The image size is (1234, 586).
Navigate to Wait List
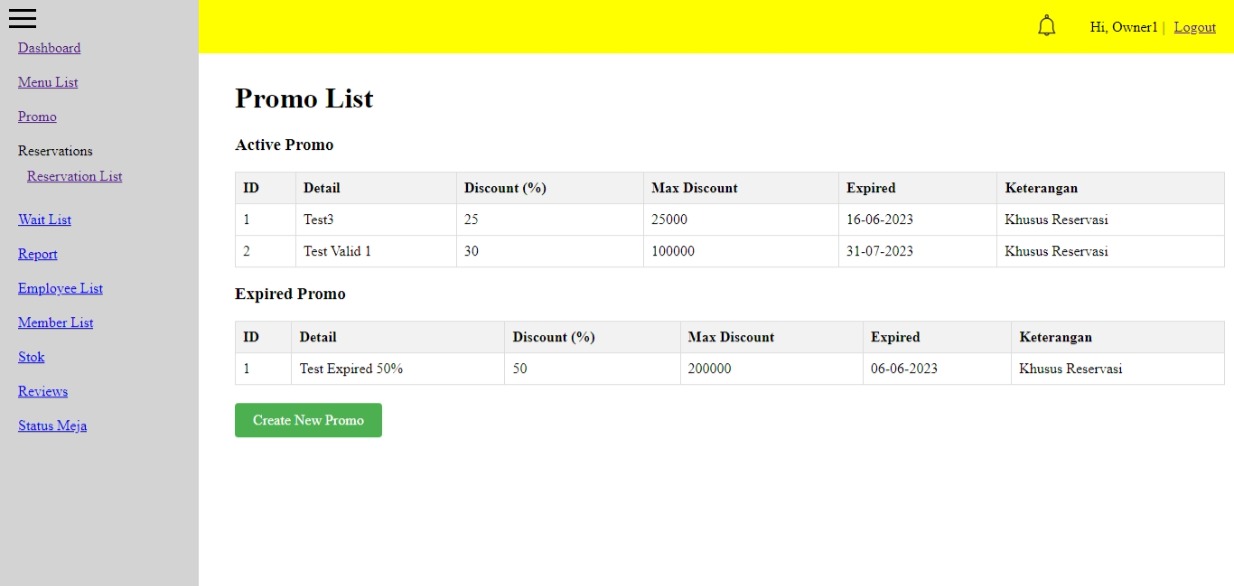point(45,220)
